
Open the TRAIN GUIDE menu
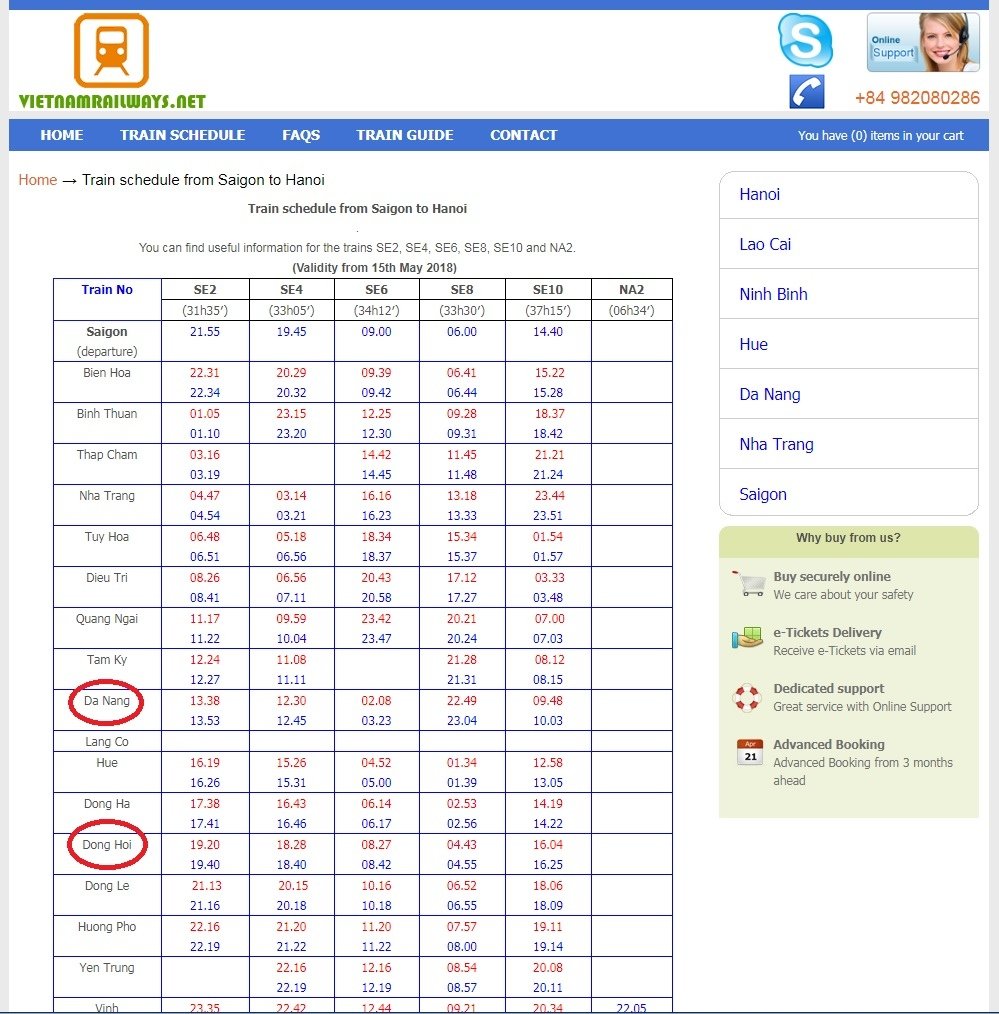click(405, 135)
